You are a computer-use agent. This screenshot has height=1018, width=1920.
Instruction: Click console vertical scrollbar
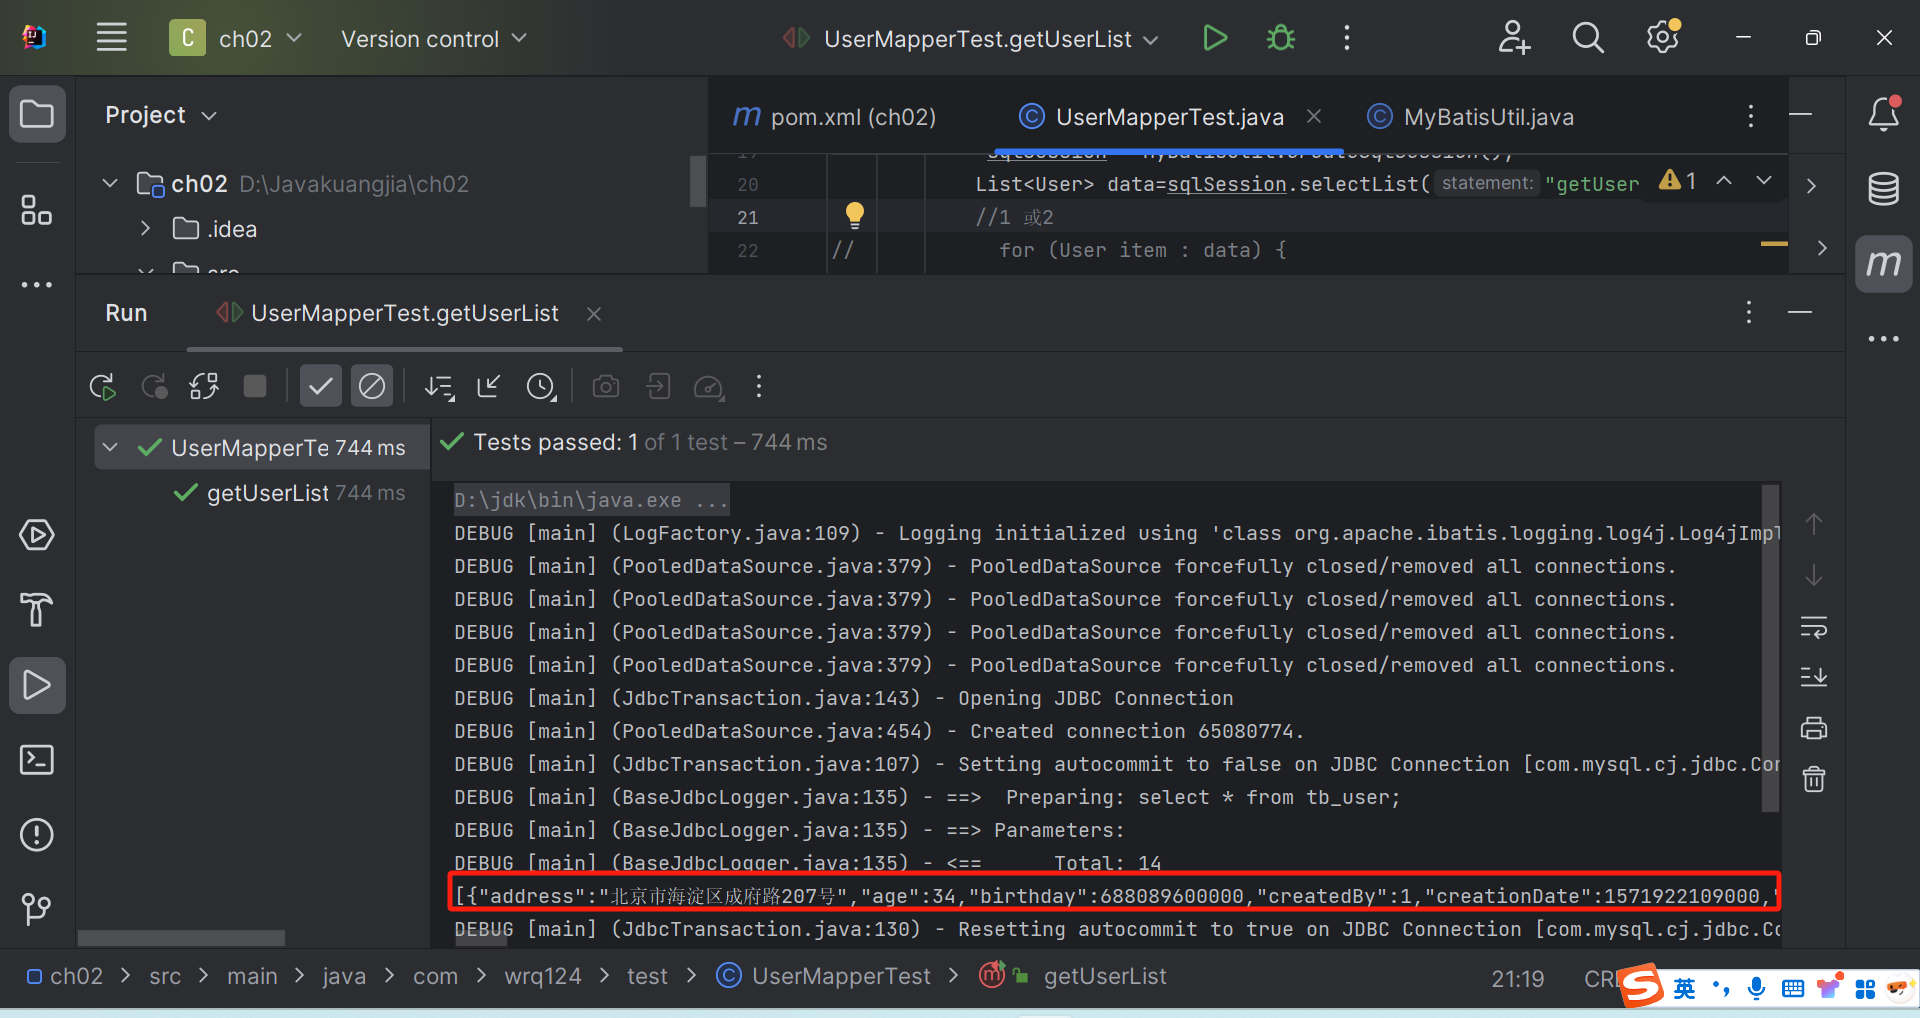pyautogui.click(x=1770, y=648)
